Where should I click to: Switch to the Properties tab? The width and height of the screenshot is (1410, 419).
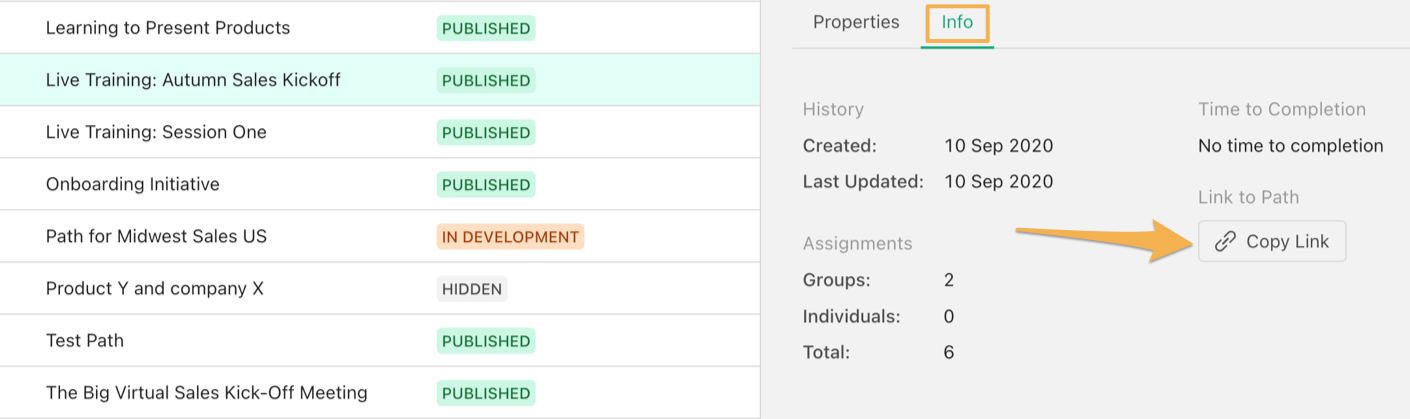coord(856,22)
